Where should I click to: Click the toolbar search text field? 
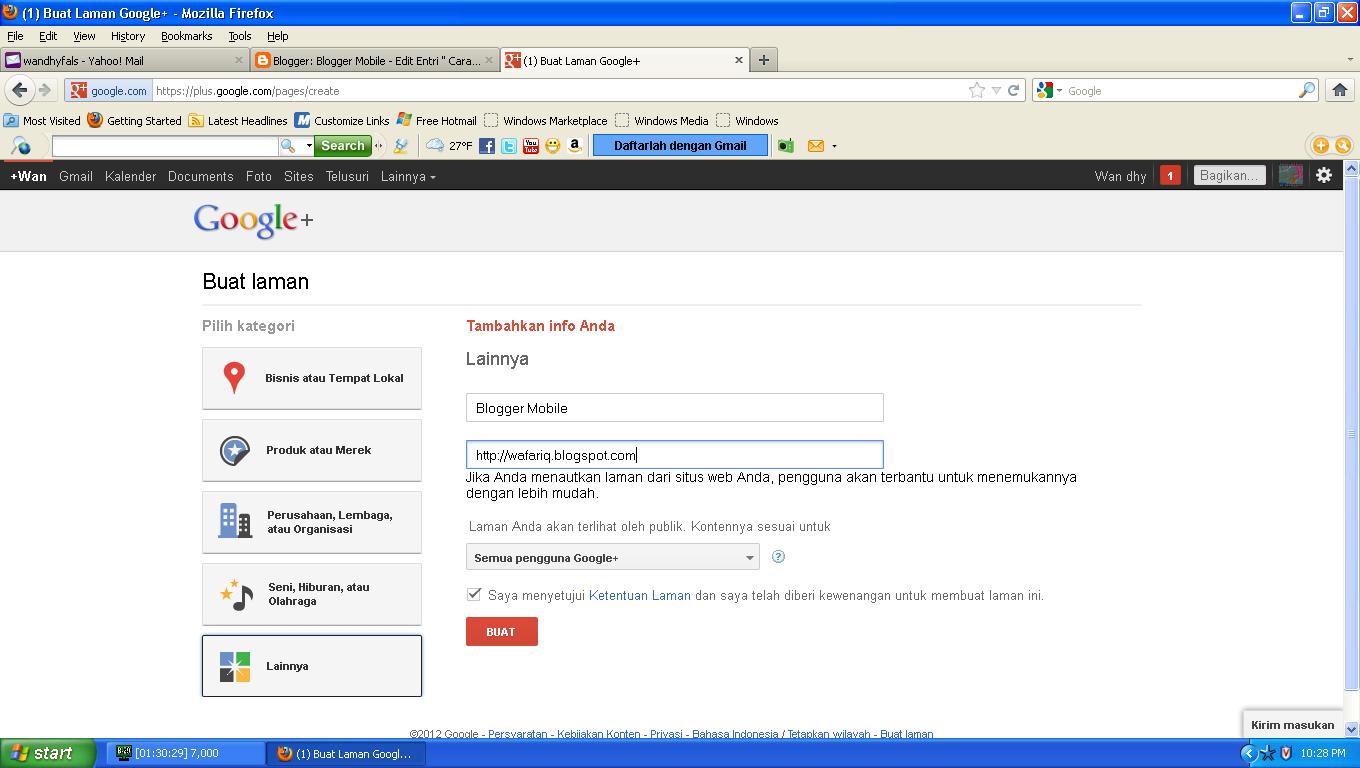[165, 146]
